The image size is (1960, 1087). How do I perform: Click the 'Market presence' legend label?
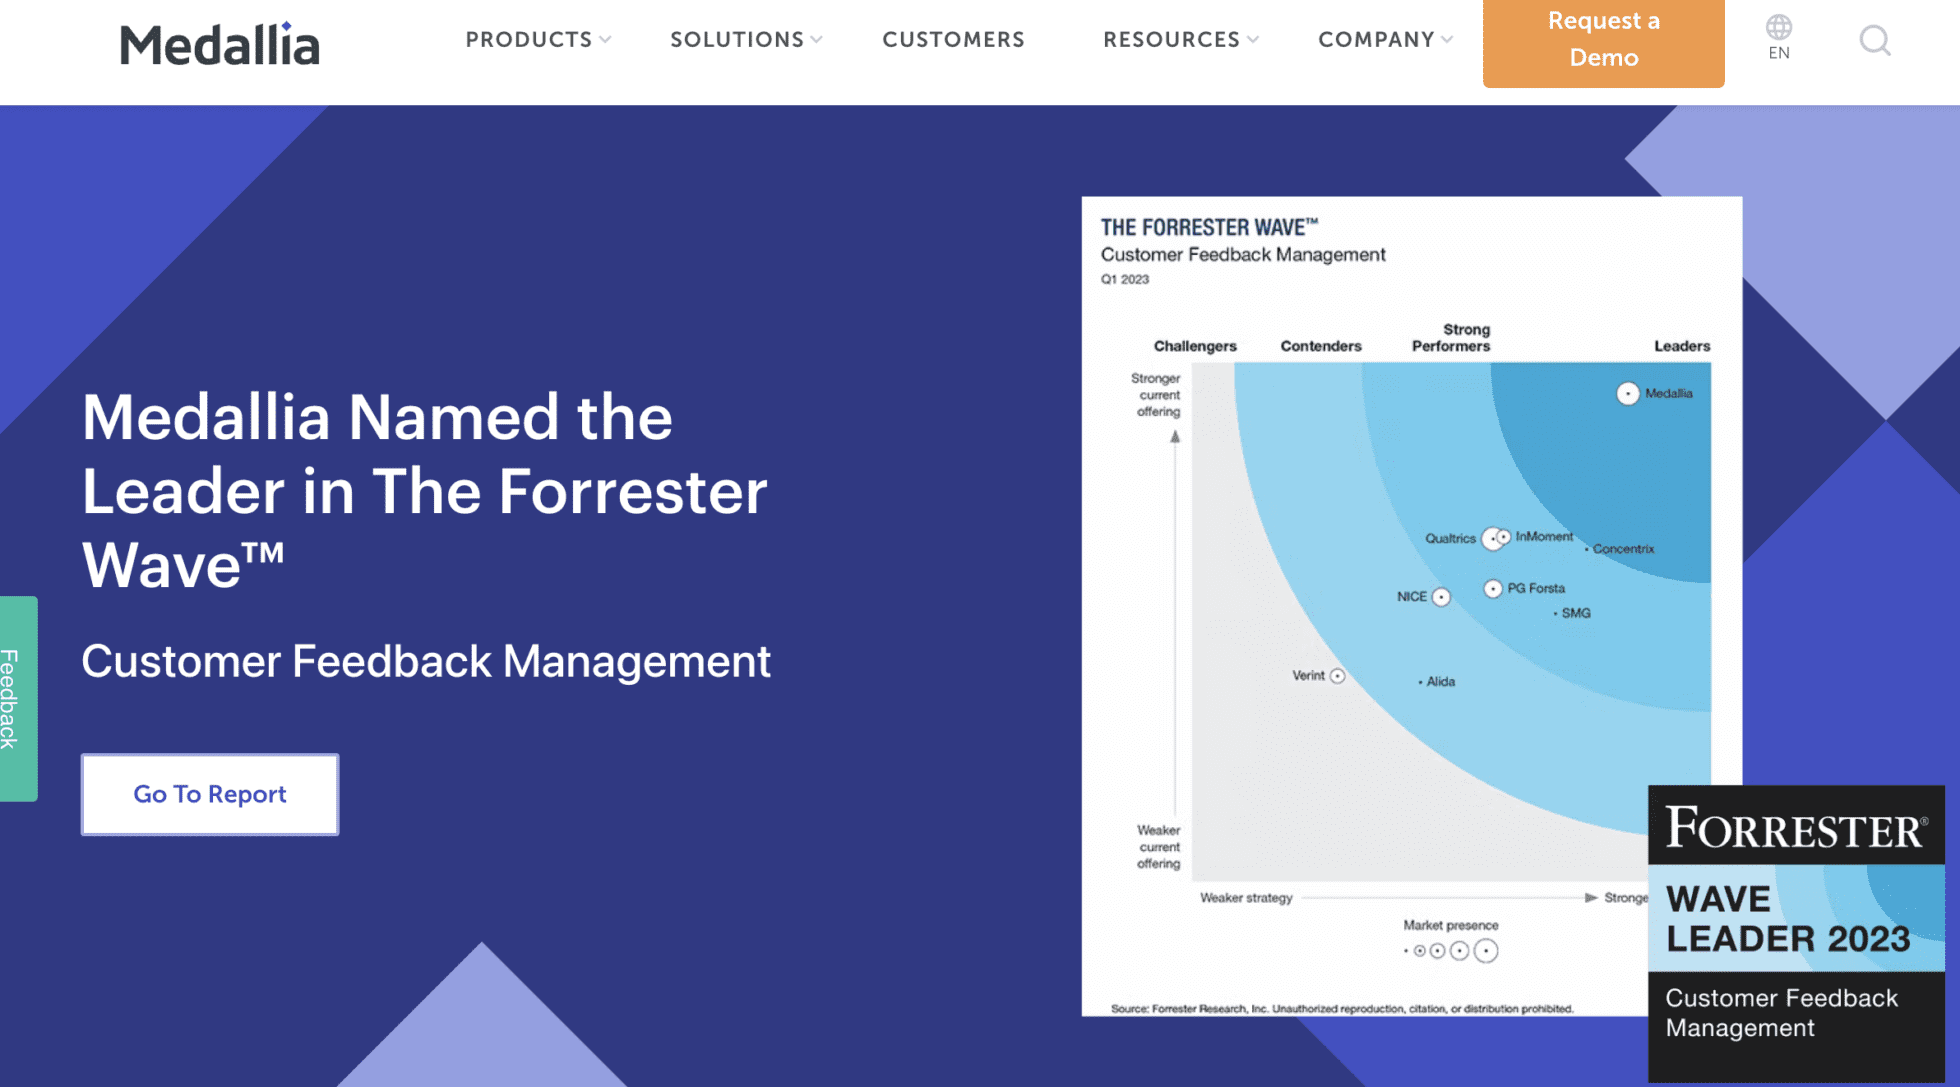pos(1450,925)
